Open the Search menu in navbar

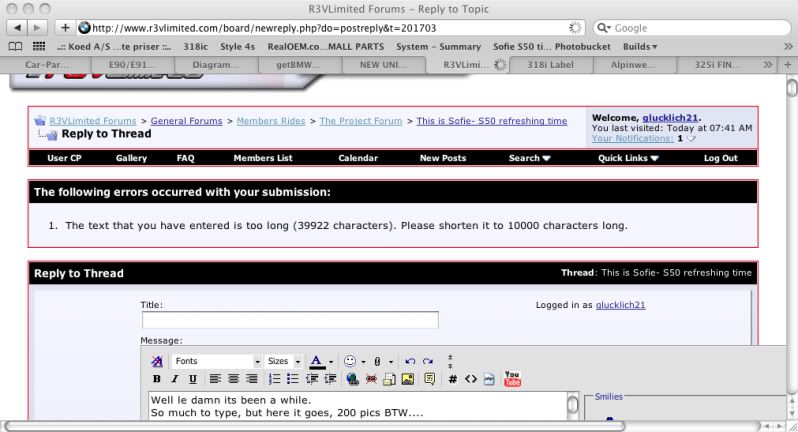pos(529,158)
